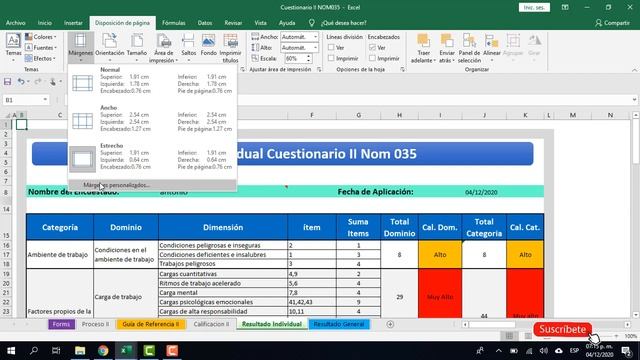This screenshot has height=360, width=640.
Task: Expand the formula bar
Action: pos(634,100)
